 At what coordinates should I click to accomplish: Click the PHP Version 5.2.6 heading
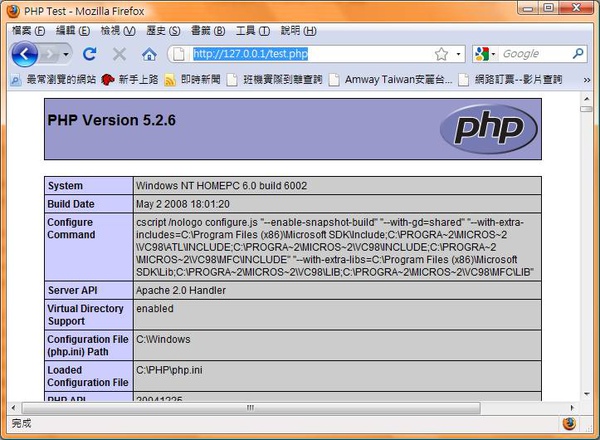coord(111,120)
